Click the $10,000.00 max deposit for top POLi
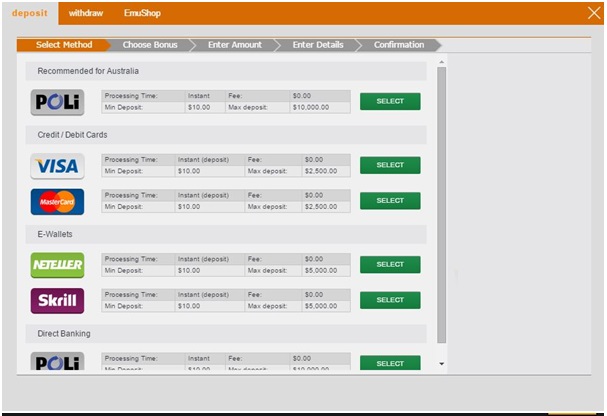This screenshot has width=607, height=416. pyautogui.click(x=311, y=107)
